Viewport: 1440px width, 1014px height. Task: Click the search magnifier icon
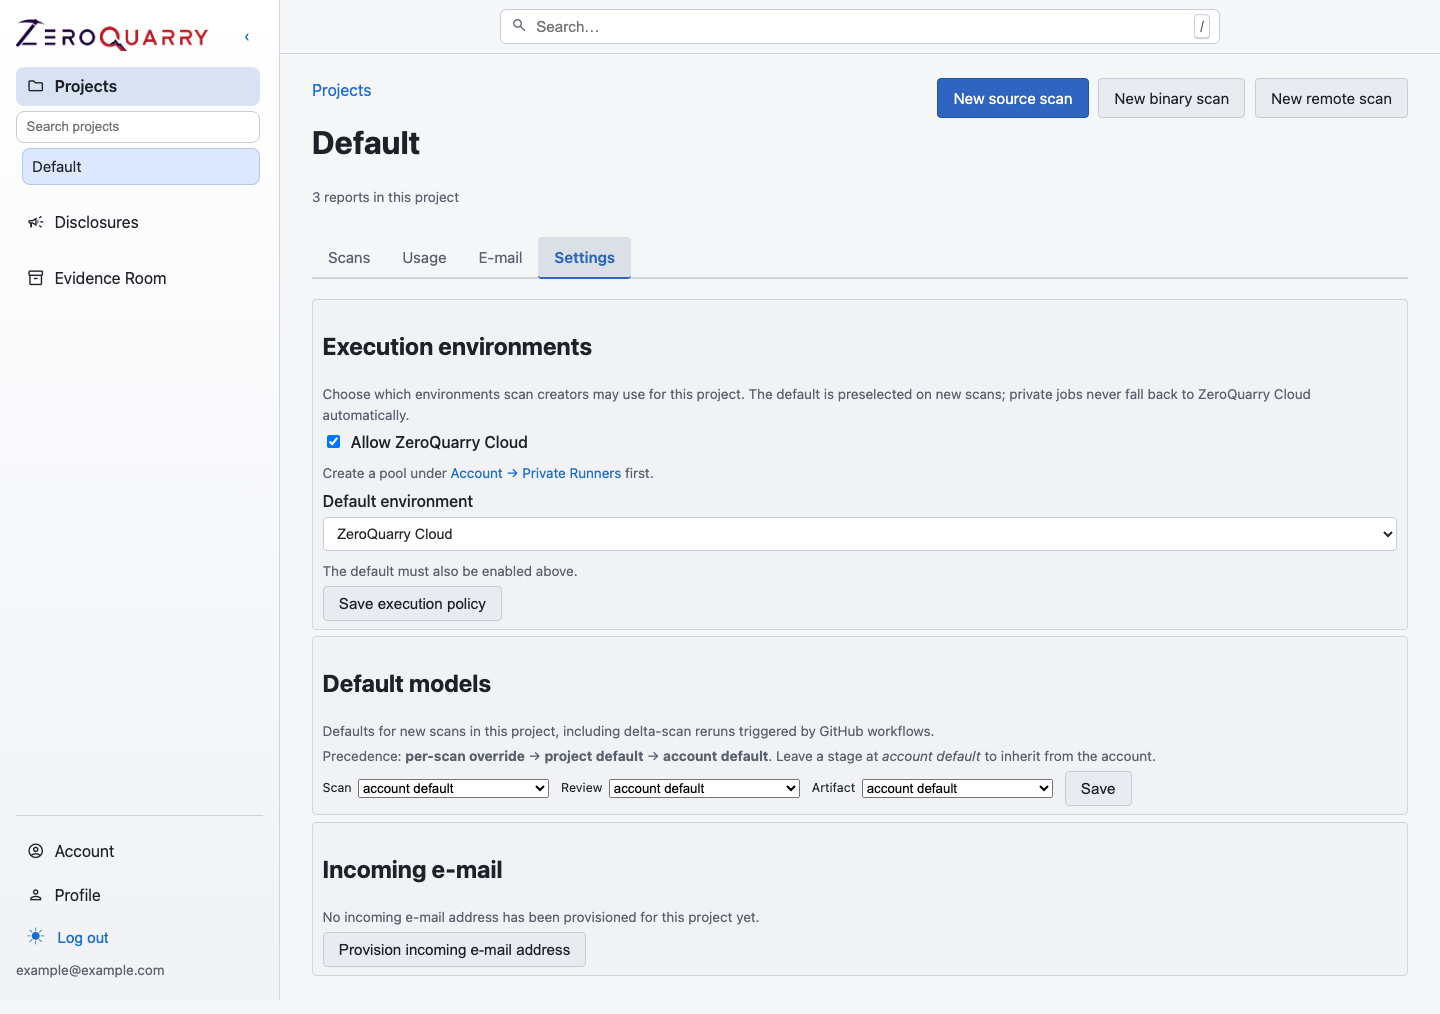pos(519,26)
